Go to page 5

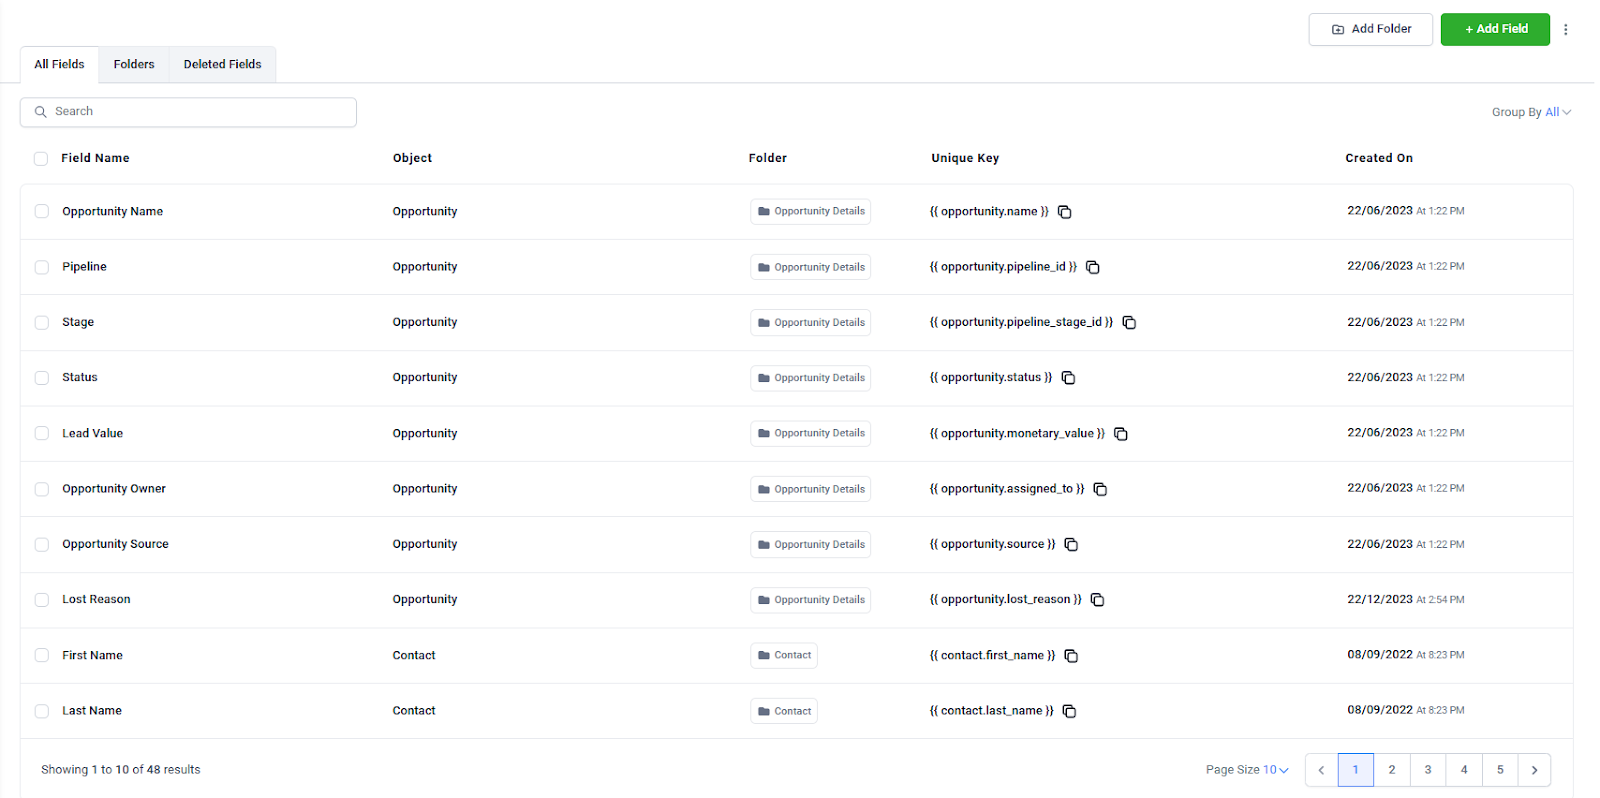point(1500,770)
